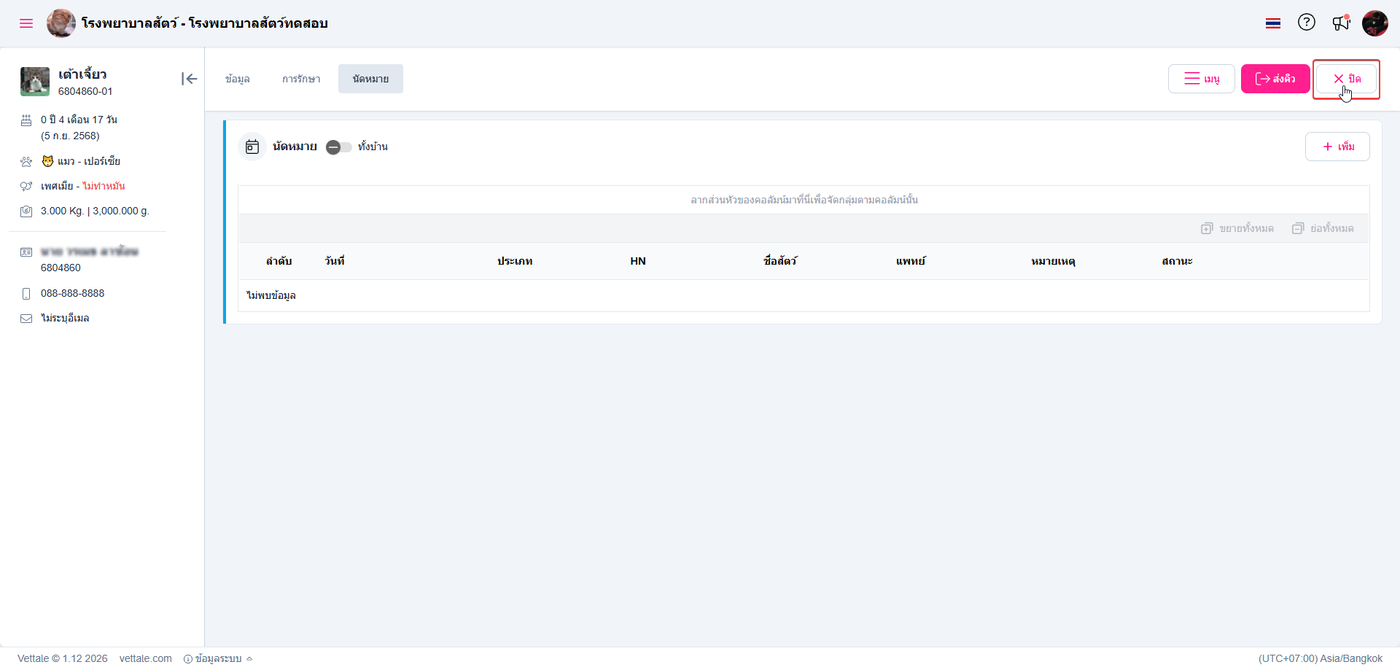Click the ไม่ระบุอีเมล email text

65,318
